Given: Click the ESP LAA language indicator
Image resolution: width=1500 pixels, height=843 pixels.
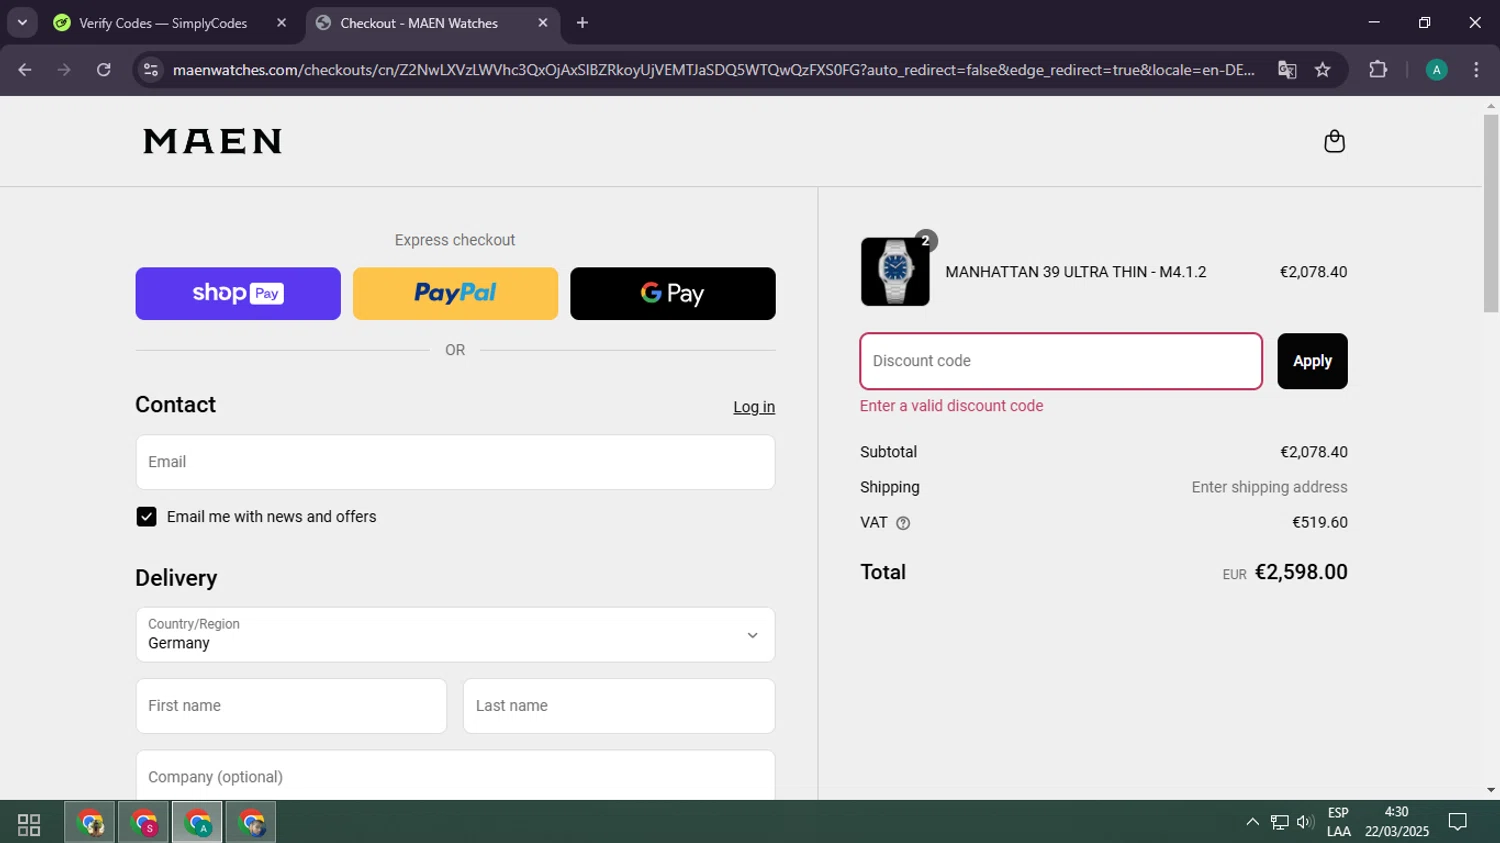Looking at the screenshot, I should click(x=1338, y=822).
